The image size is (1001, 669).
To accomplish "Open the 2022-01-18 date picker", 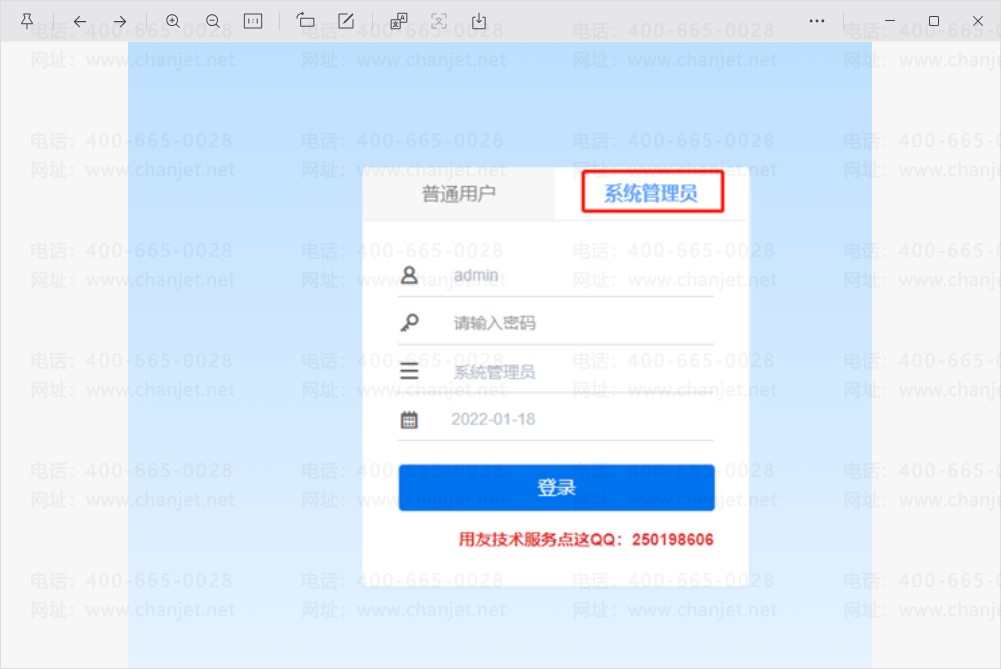I will point(555,419).
